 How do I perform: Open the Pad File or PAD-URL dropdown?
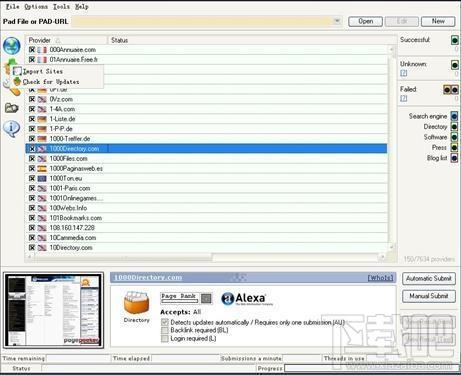point(337,21)
